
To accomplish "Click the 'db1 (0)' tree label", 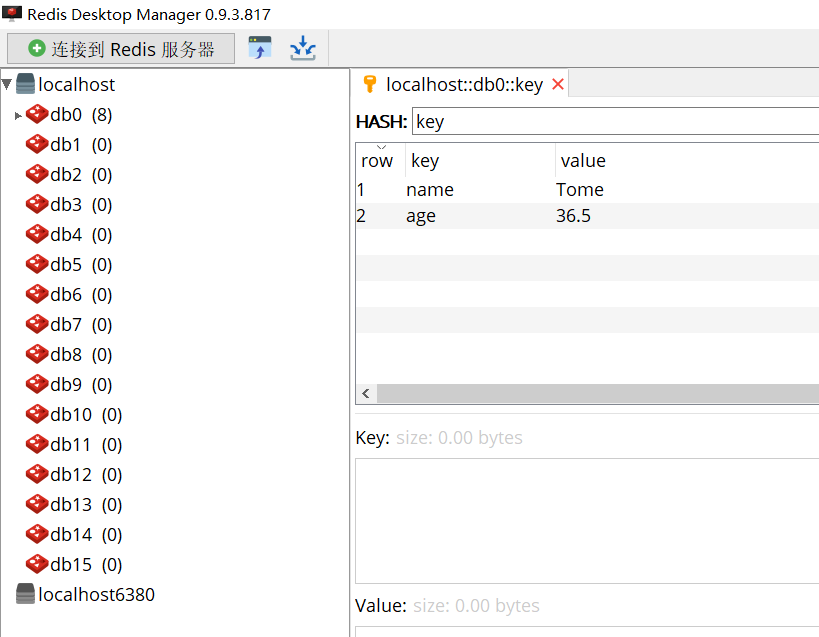I will (x=81, y=145).
